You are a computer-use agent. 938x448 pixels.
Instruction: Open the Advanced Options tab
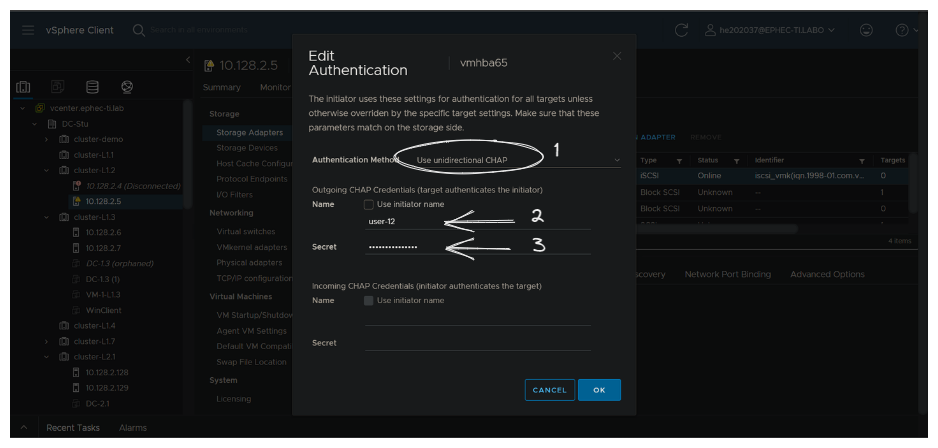[827, 274]
